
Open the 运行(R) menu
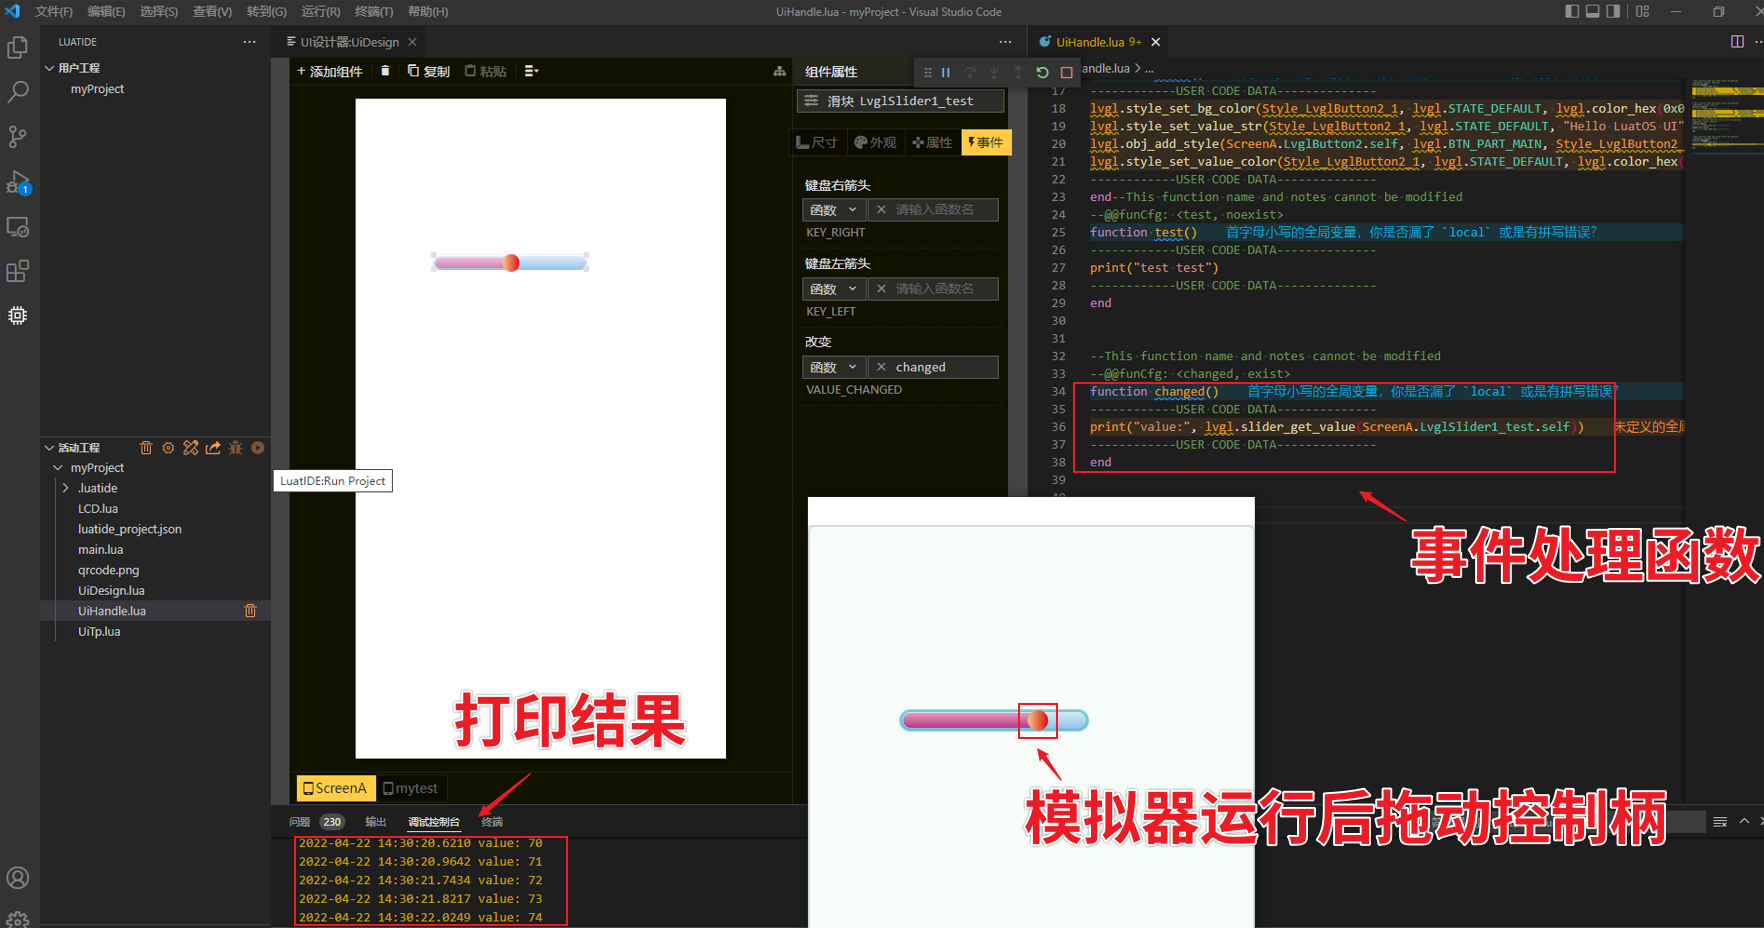click(320, 12)
